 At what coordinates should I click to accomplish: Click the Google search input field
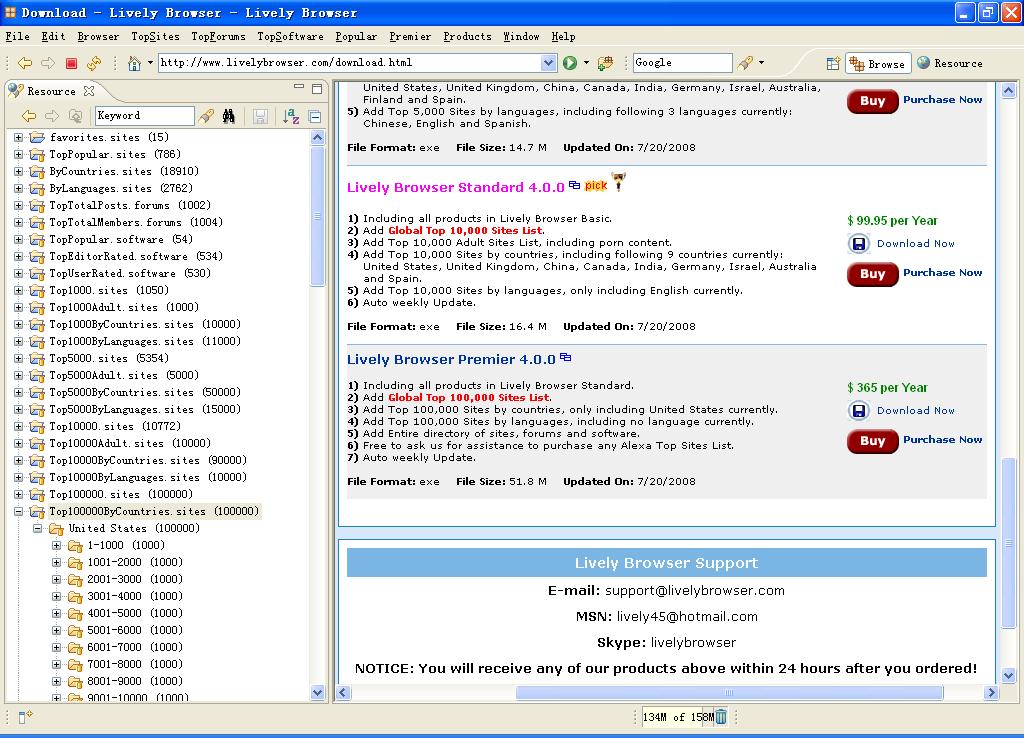(682, 63)
